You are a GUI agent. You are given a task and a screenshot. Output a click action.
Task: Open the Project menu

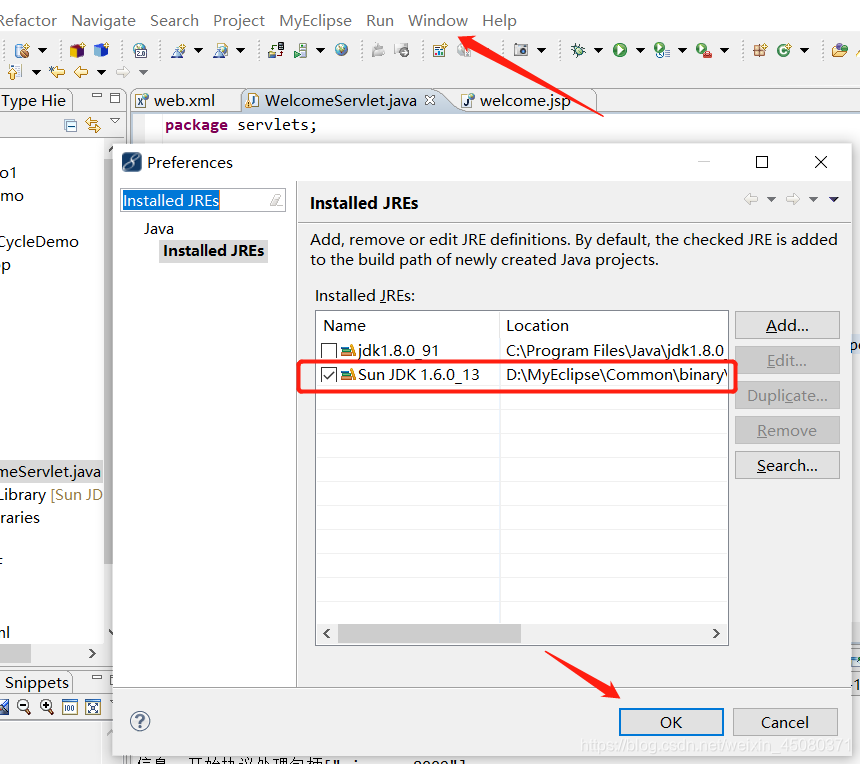[x=239, y=20]
